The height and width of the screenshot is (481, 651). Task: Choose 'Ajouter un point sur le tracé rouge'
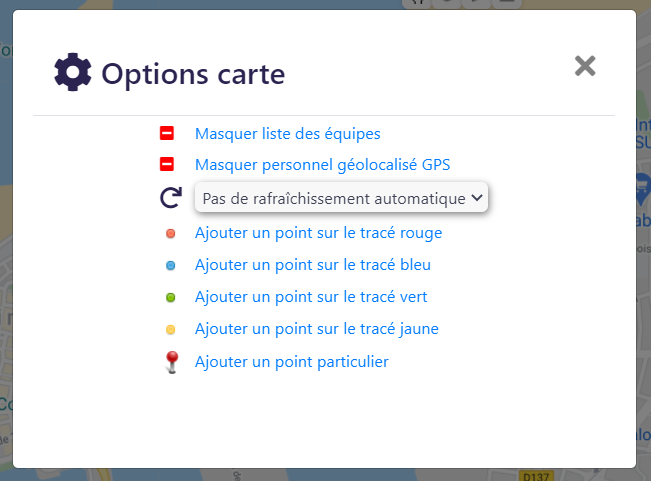click(318, 233)
